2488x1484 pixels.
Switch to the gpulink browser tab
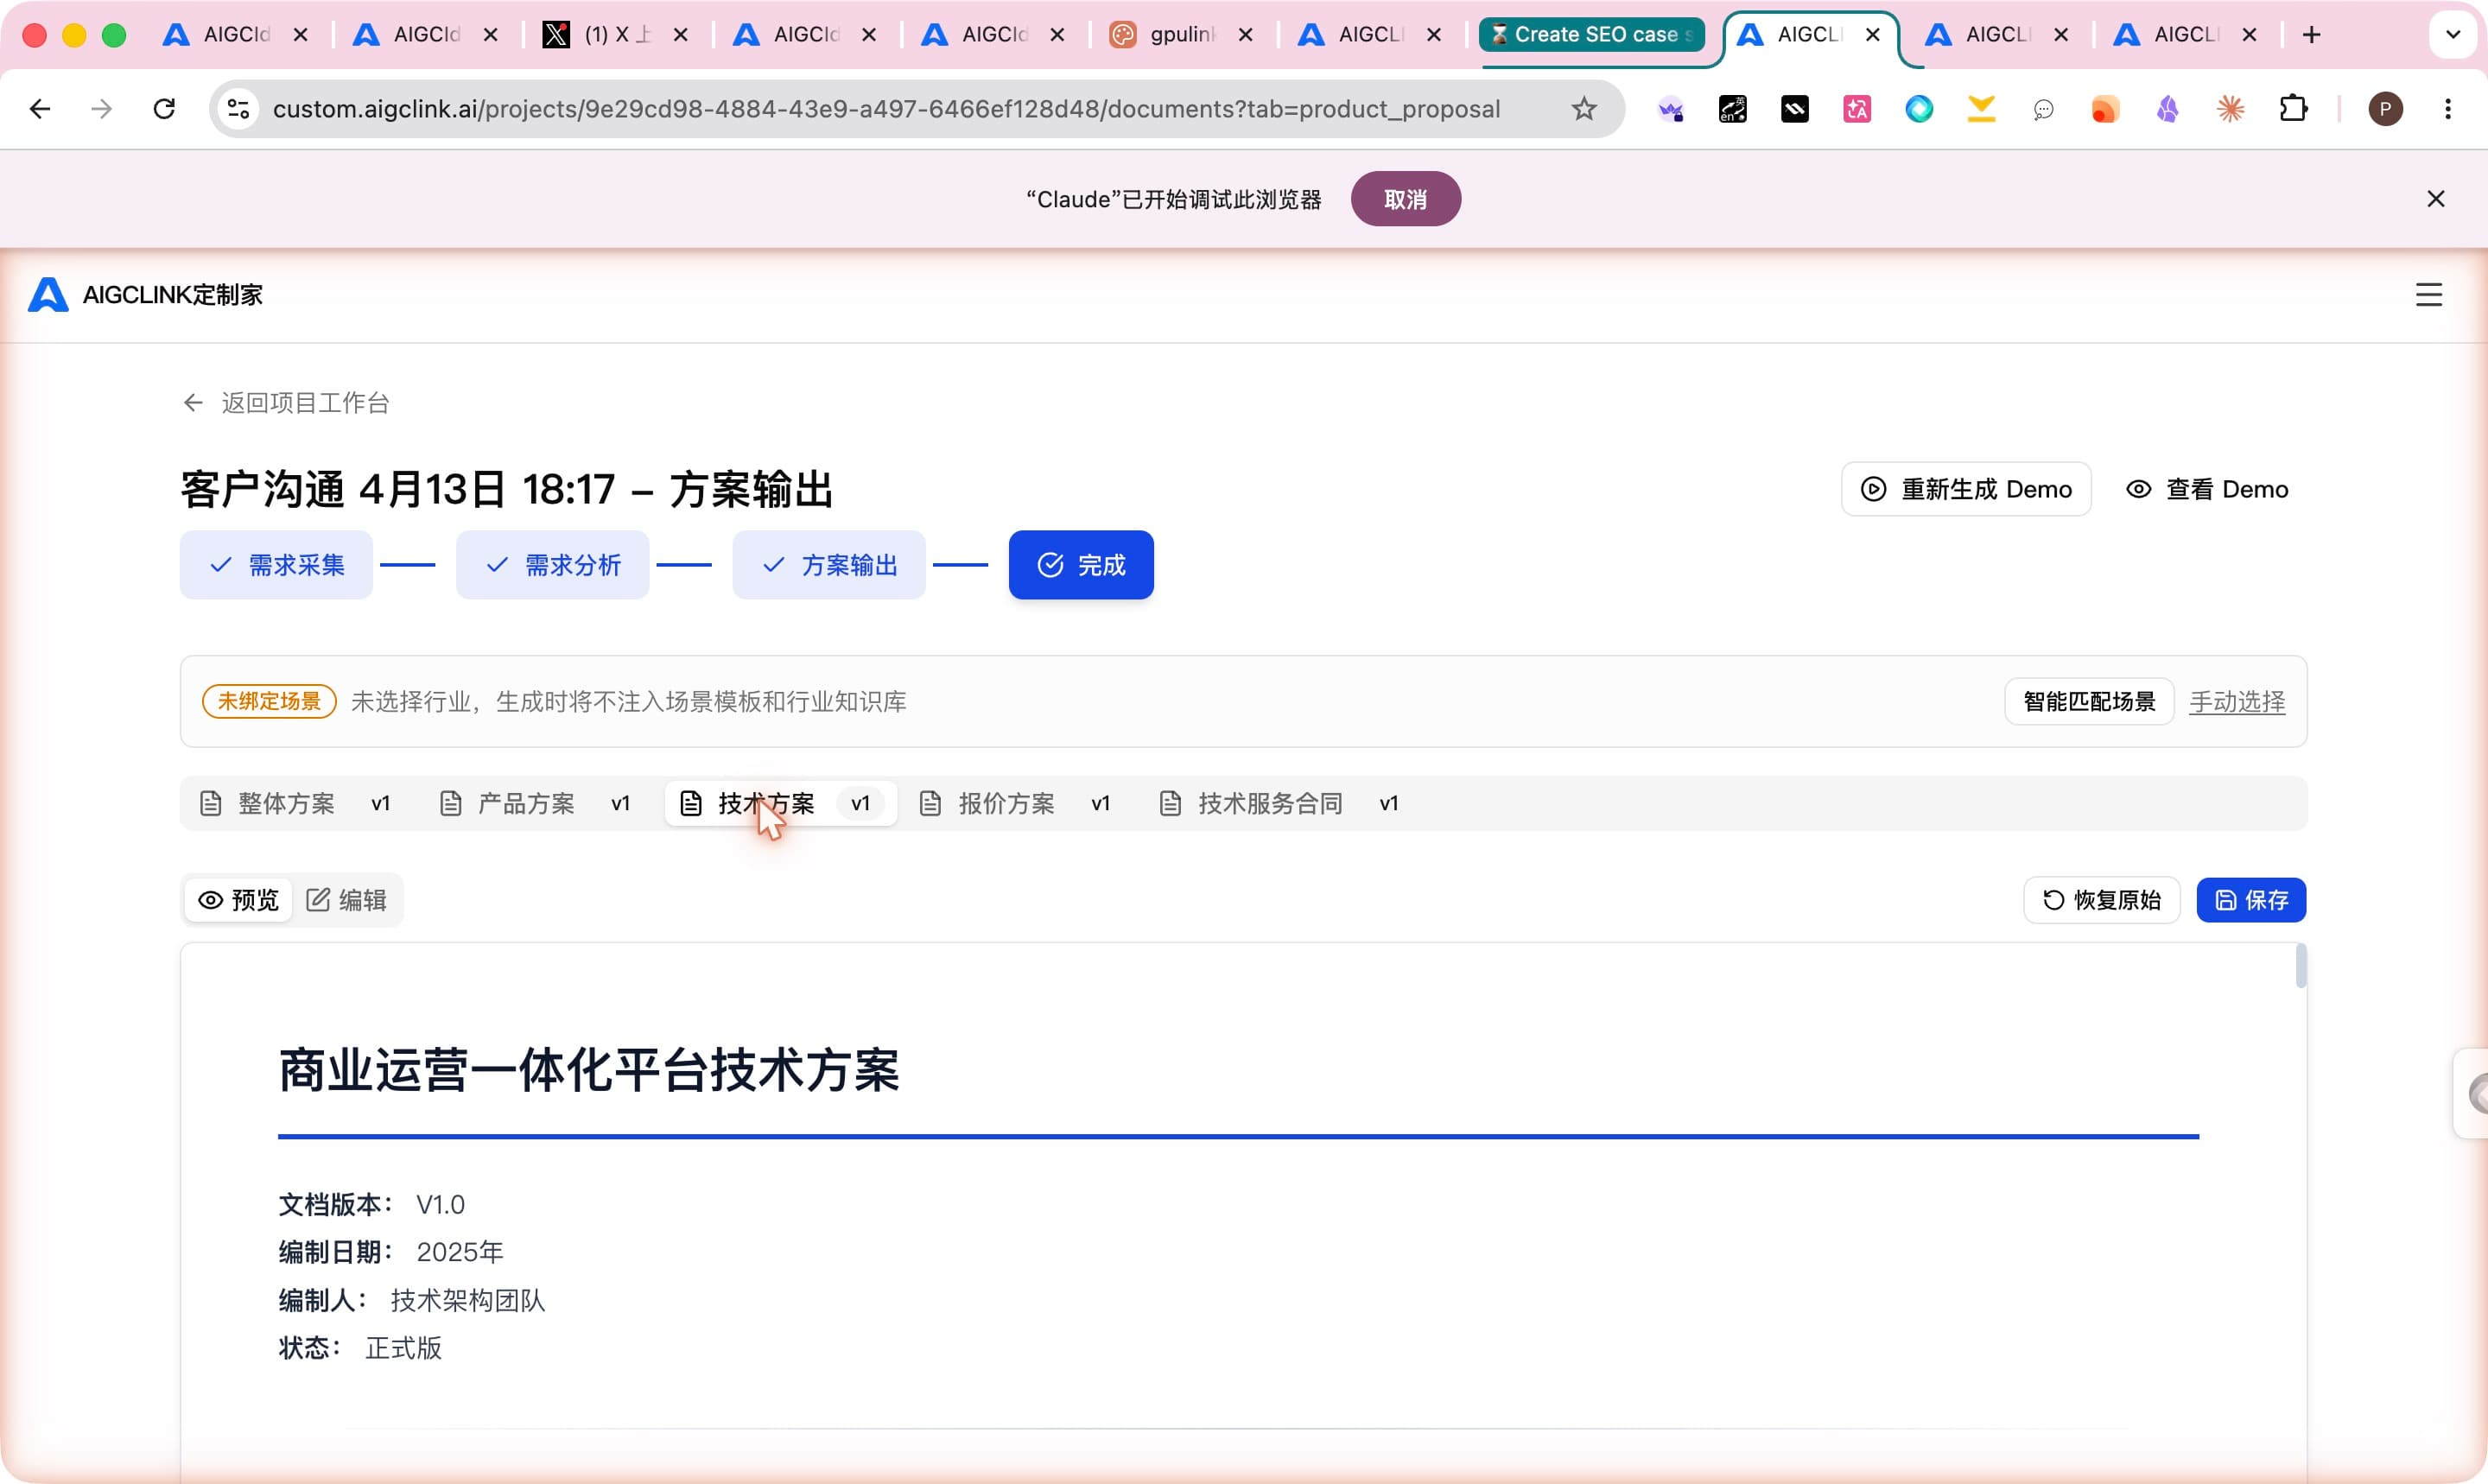(x=1181, y=35)
